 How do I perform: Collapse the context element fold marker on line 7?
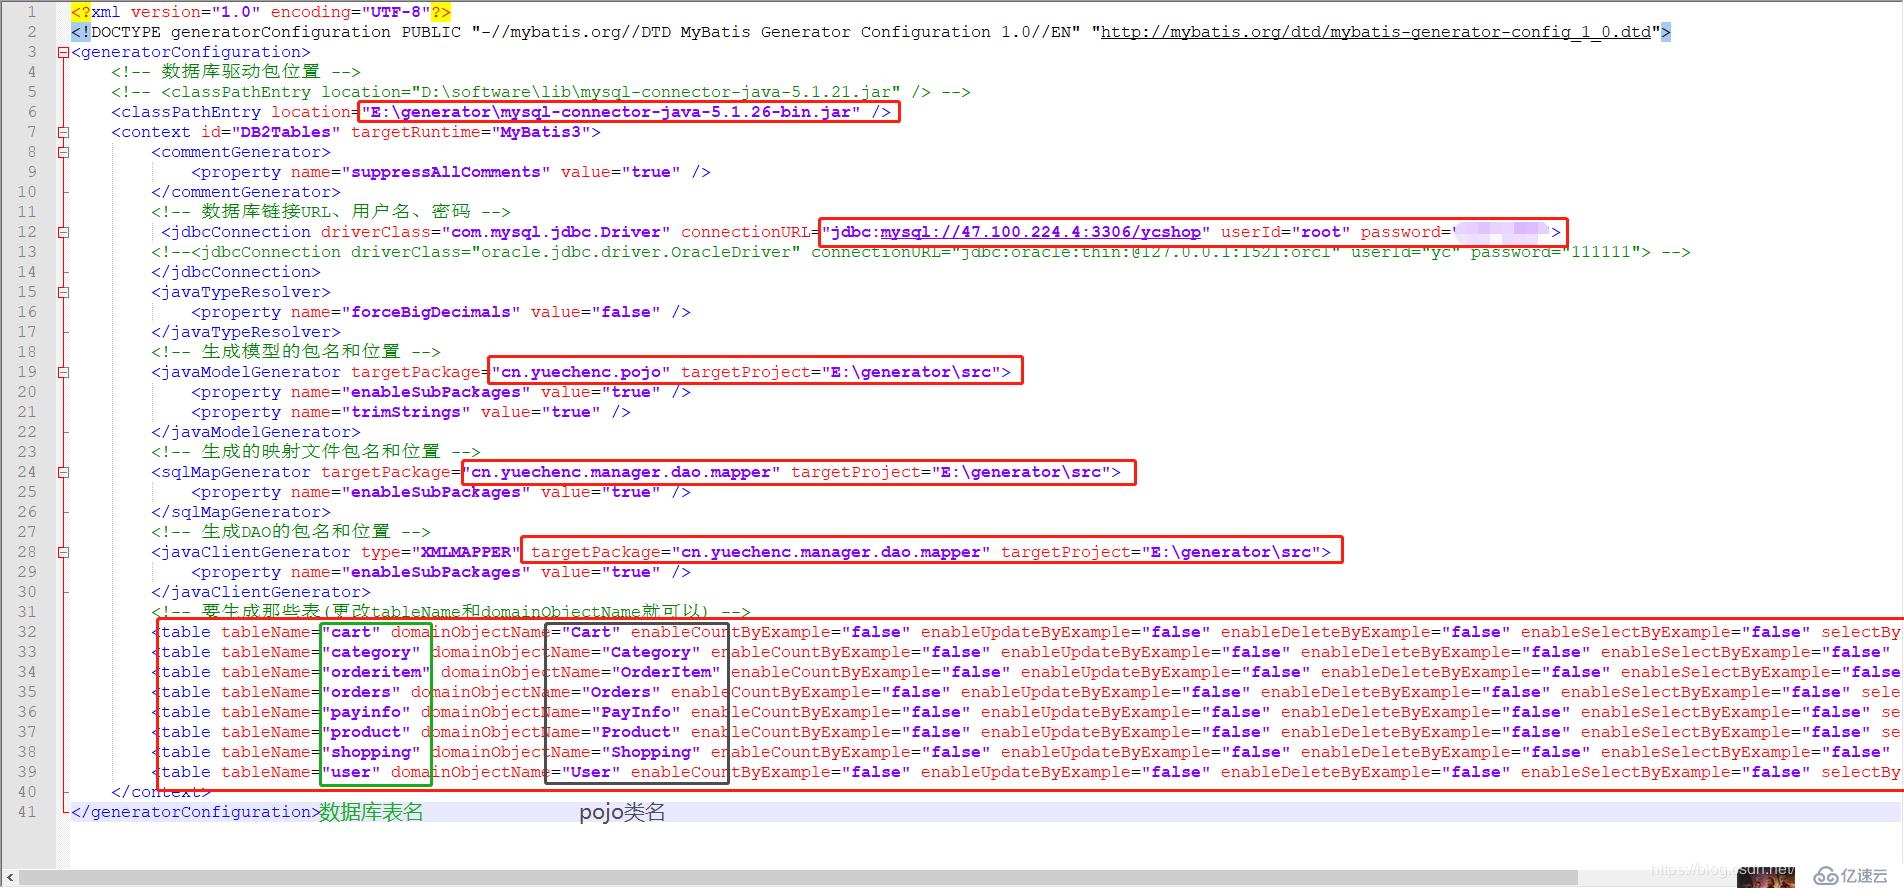point(64,132)
